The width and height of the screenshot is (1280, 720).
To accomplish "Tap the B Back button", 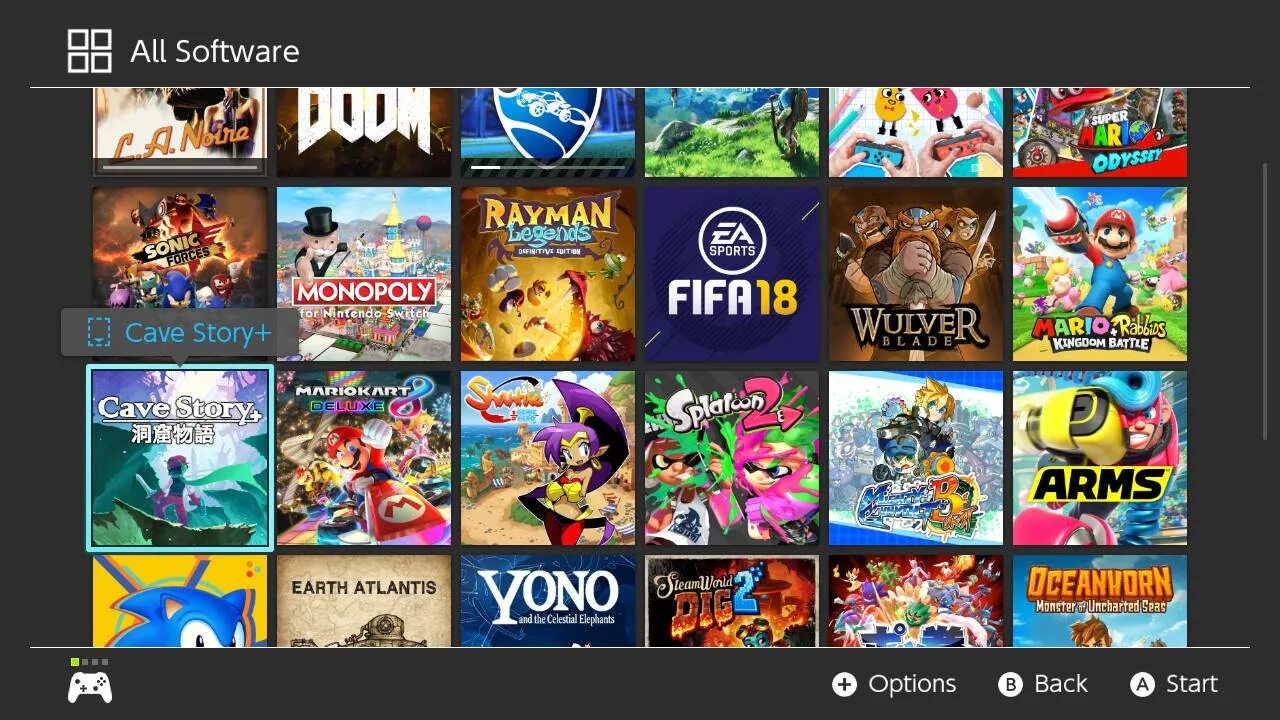I will point(1043,684).
